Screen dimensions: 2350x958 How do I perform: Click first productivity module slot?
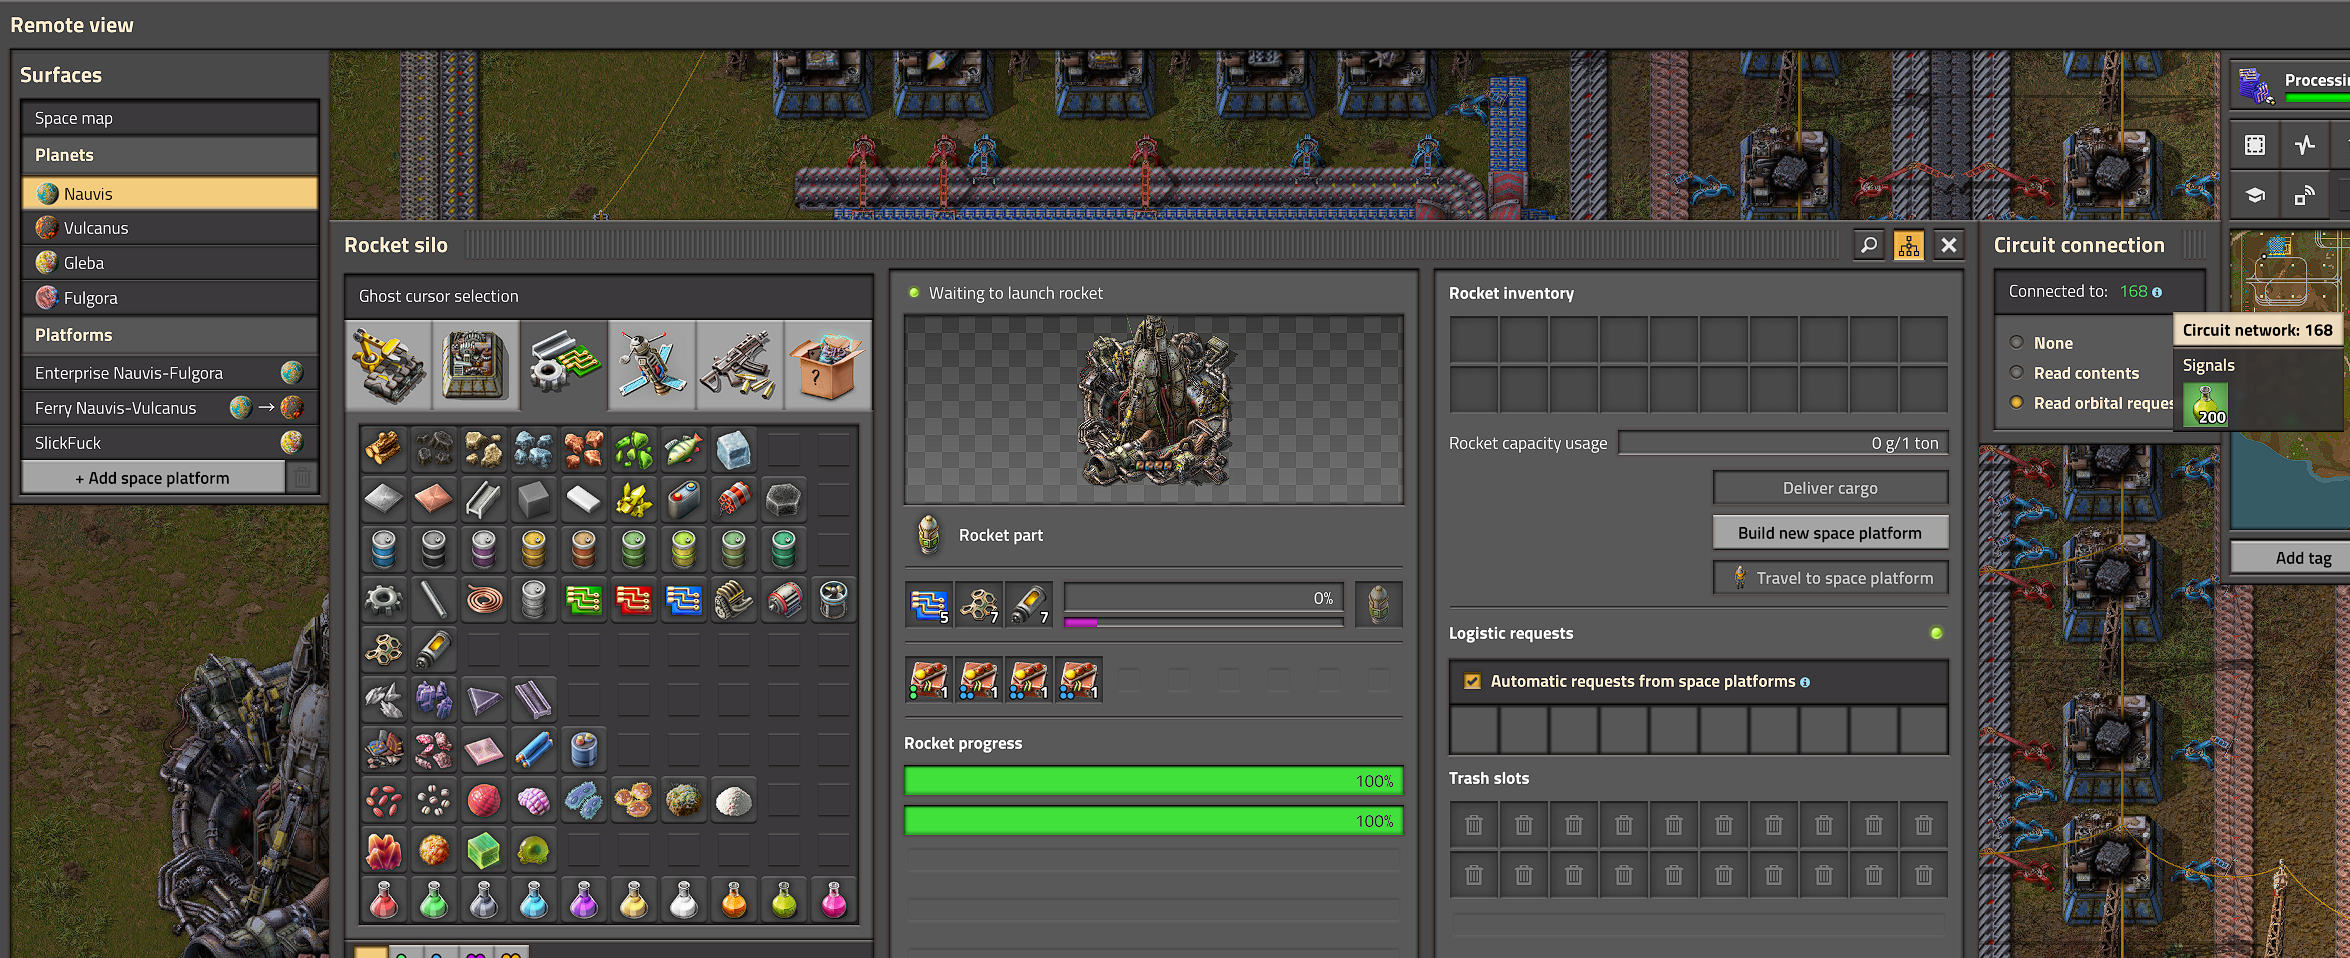930,680
